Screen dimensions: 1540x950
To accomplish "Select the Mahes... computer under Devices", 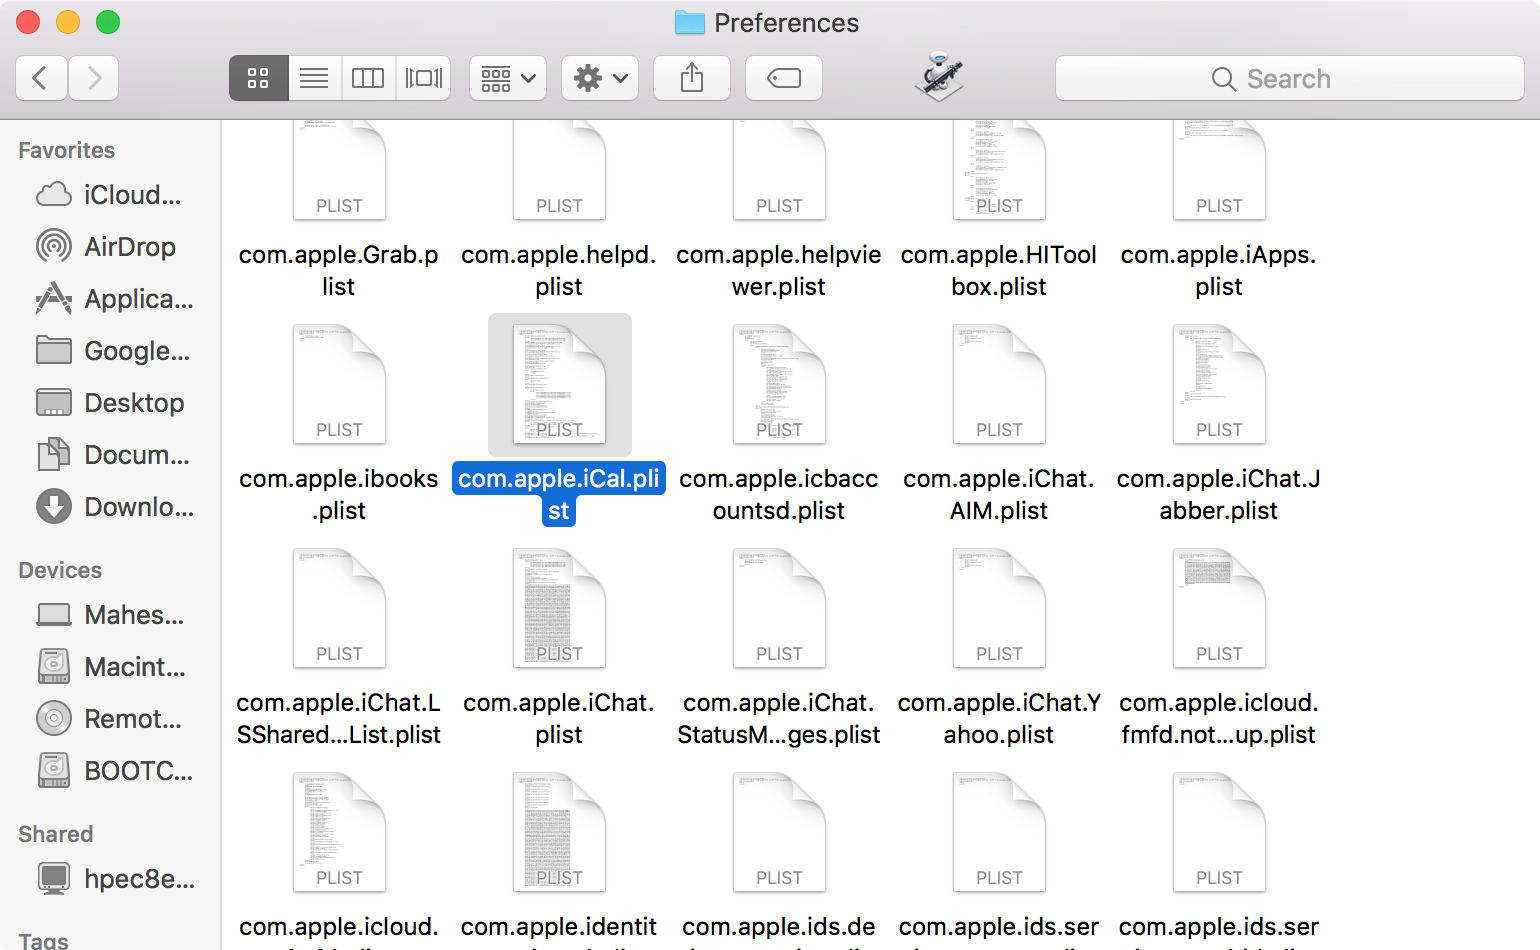I will tap(110, 615).
